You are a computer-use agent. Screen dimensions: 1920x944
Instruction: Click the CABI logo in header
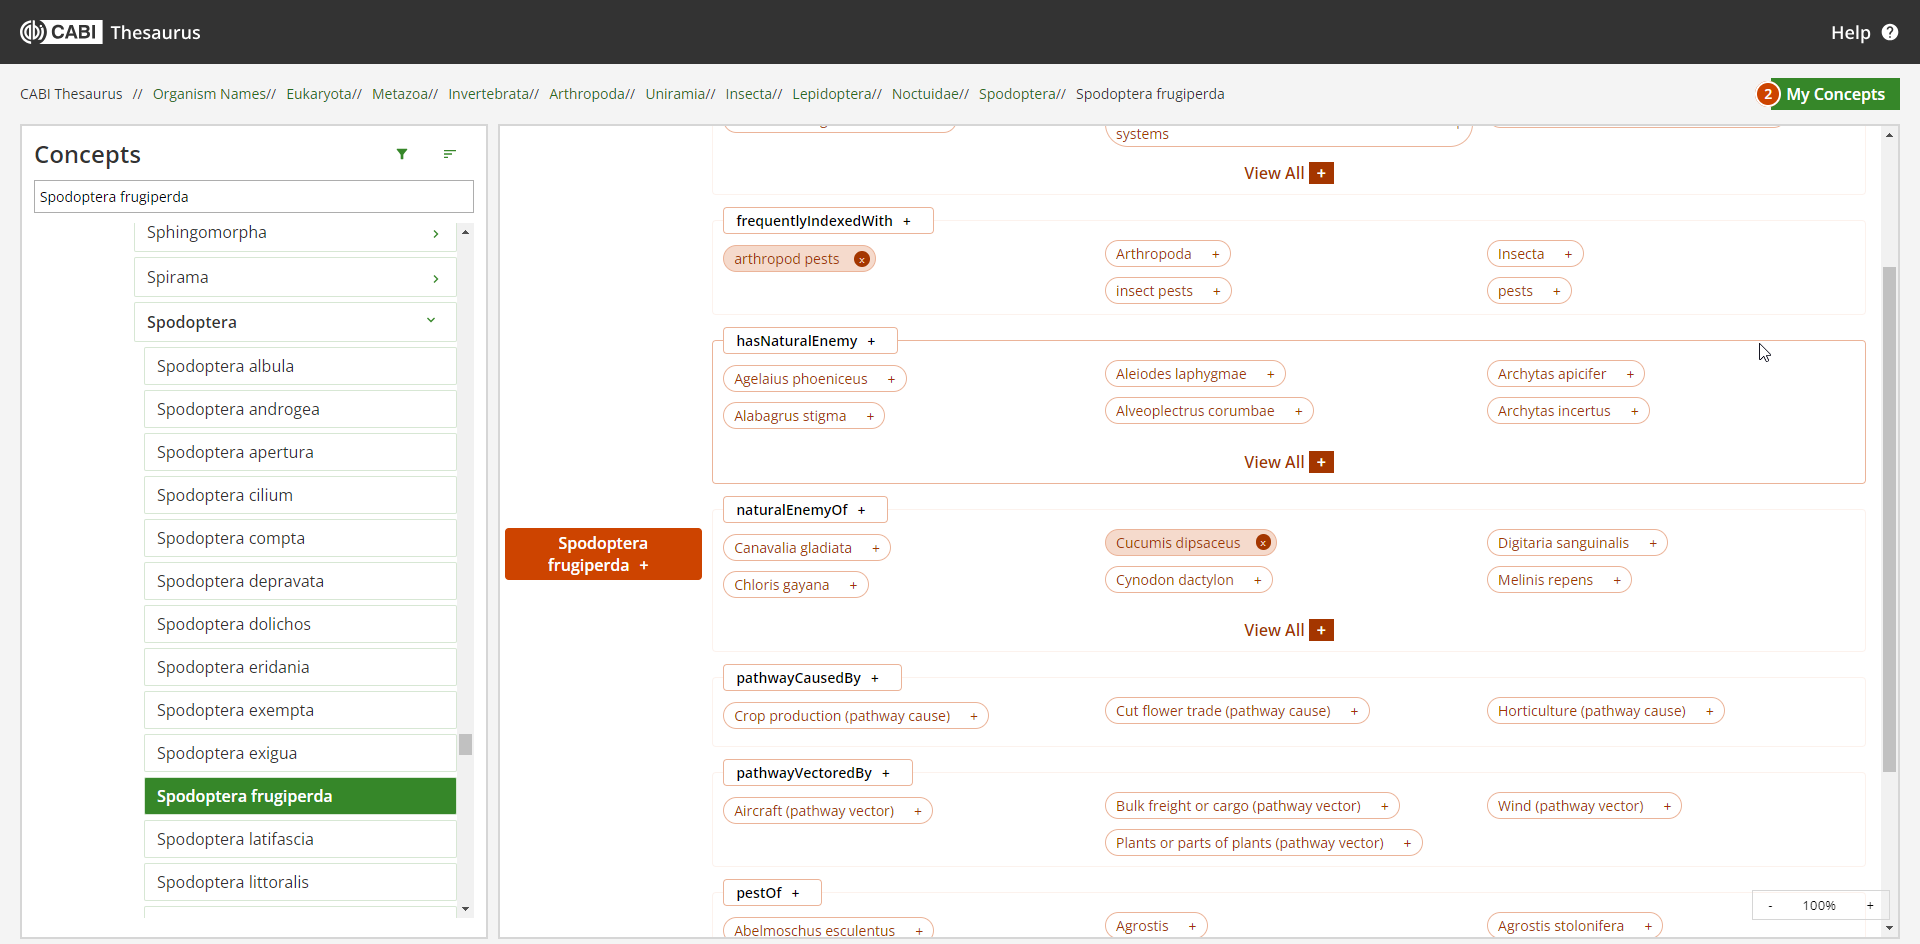point(61,32)
